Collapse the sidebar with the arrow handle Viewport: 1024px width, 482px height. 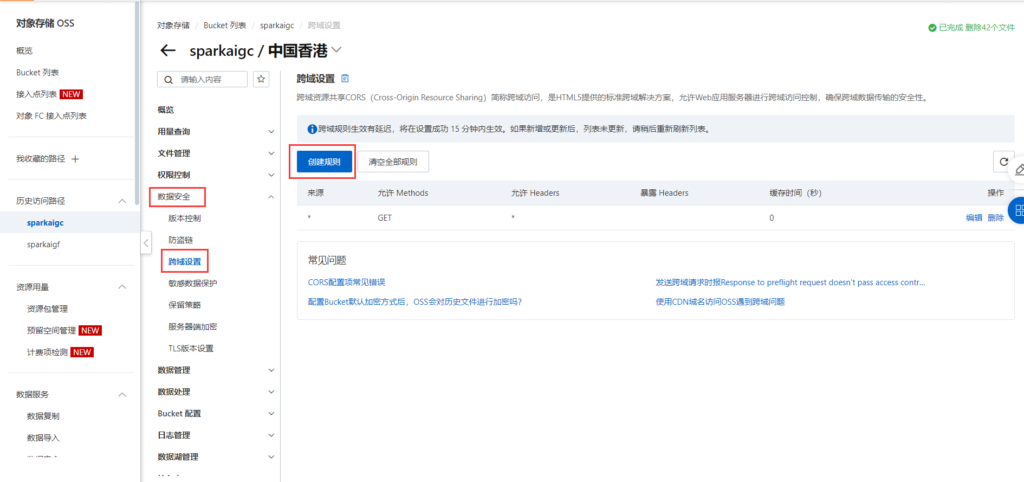146,243
